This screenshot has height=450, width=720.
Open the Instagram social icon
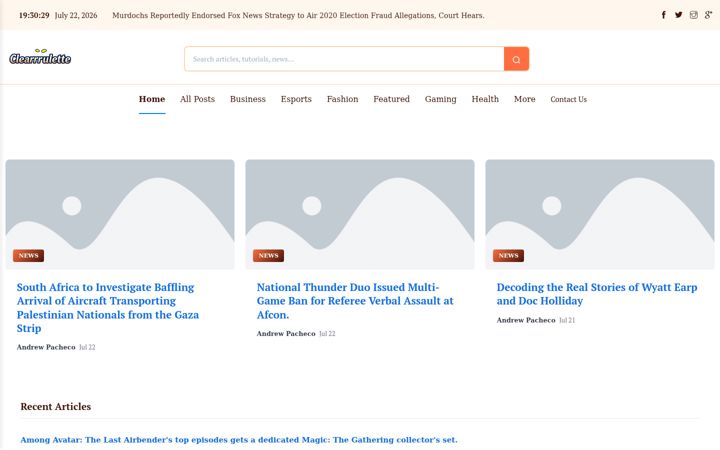tap(694, 15)
